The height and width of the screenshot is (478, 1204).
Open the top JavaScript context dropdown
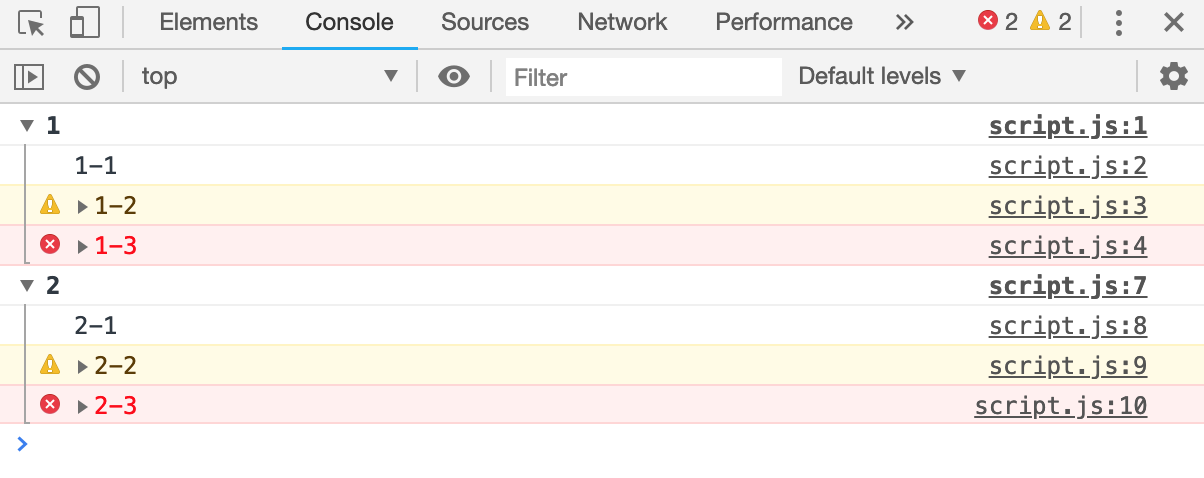pyautogui.click(x=268, y=76)
